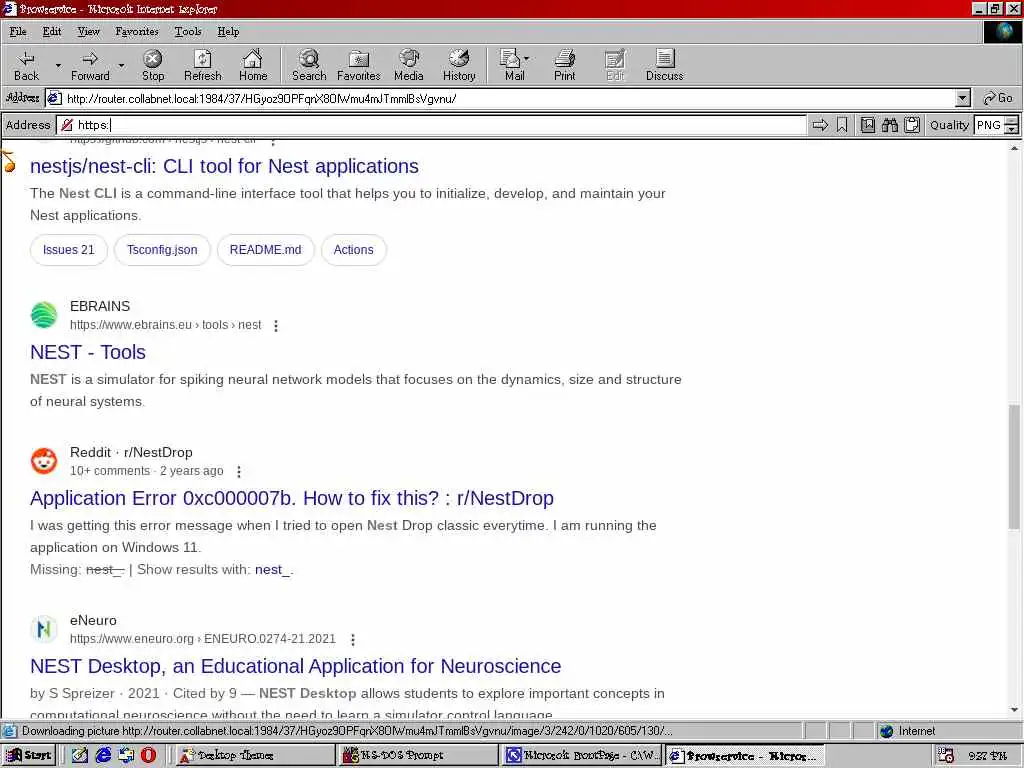Click the clipboard icon near Quality
This screenshot has height=768, width=1024.
tap(912, 125)
